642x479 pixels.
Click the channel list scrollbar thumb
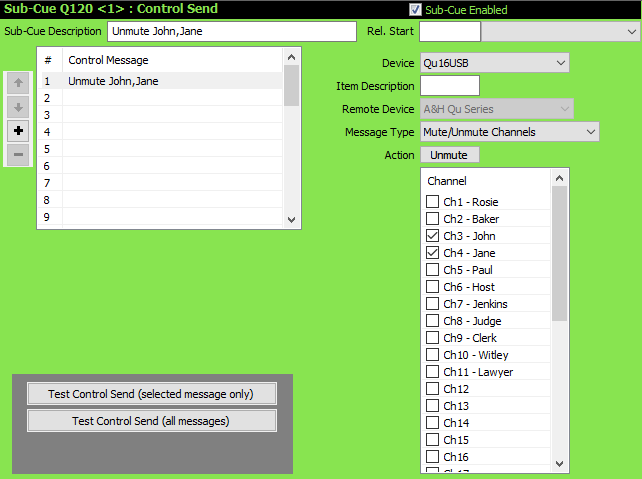coord(559,254)
